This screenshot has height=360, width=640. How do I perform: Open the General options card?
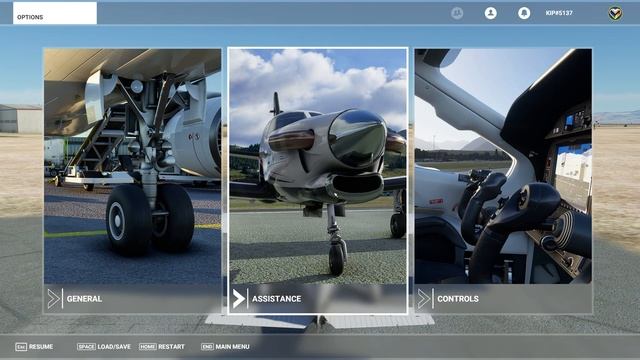click(132, 181)
